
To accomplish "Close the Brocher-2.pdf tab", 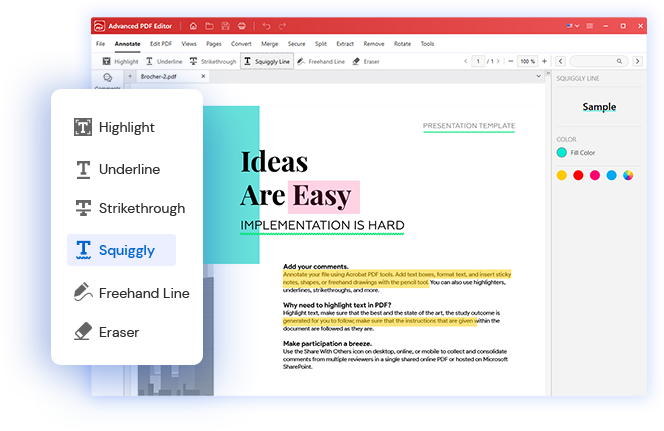I will 203,76.
